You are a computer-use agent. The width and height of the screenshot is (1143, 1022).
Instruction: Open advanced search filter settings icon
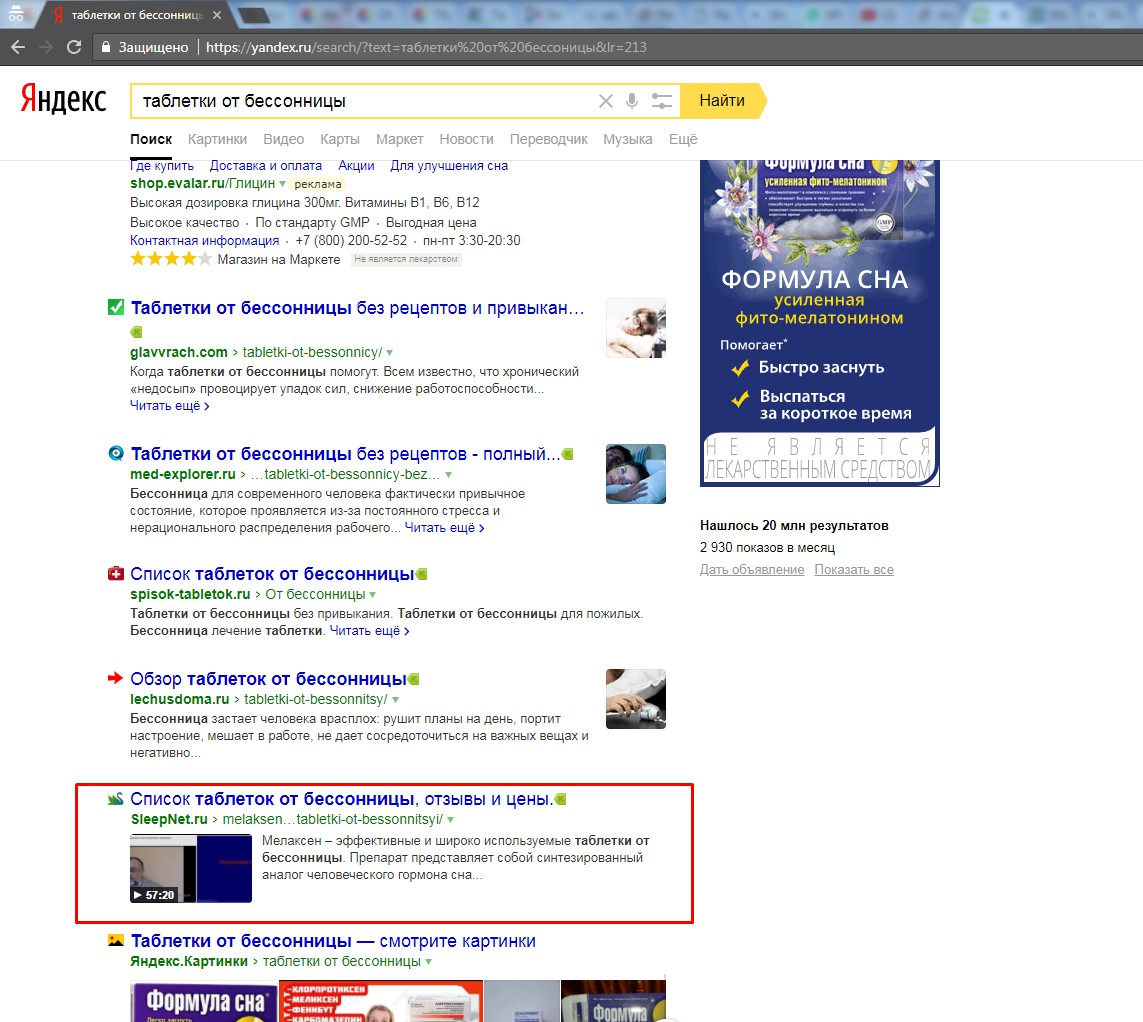tap(661, 101)
